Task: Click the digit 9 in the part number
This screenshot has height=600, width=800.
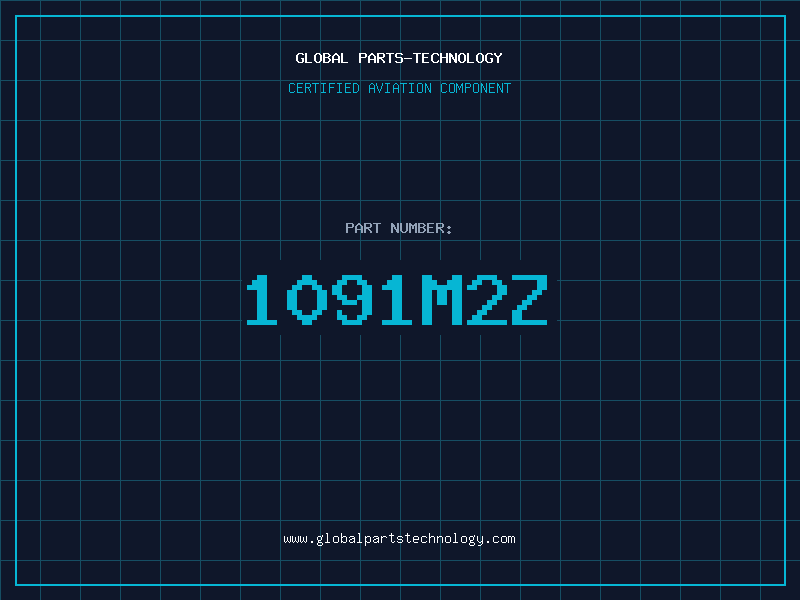Action: pyautogui.click(x=352, y=300)
